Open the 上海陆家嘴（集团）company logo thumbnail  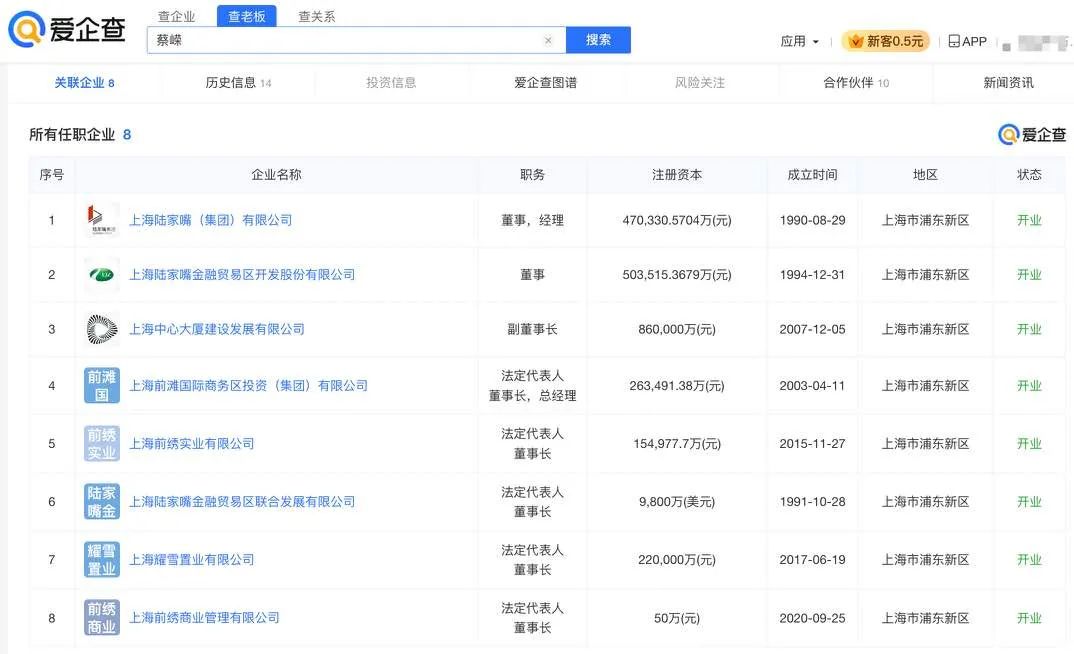(102, 220)
